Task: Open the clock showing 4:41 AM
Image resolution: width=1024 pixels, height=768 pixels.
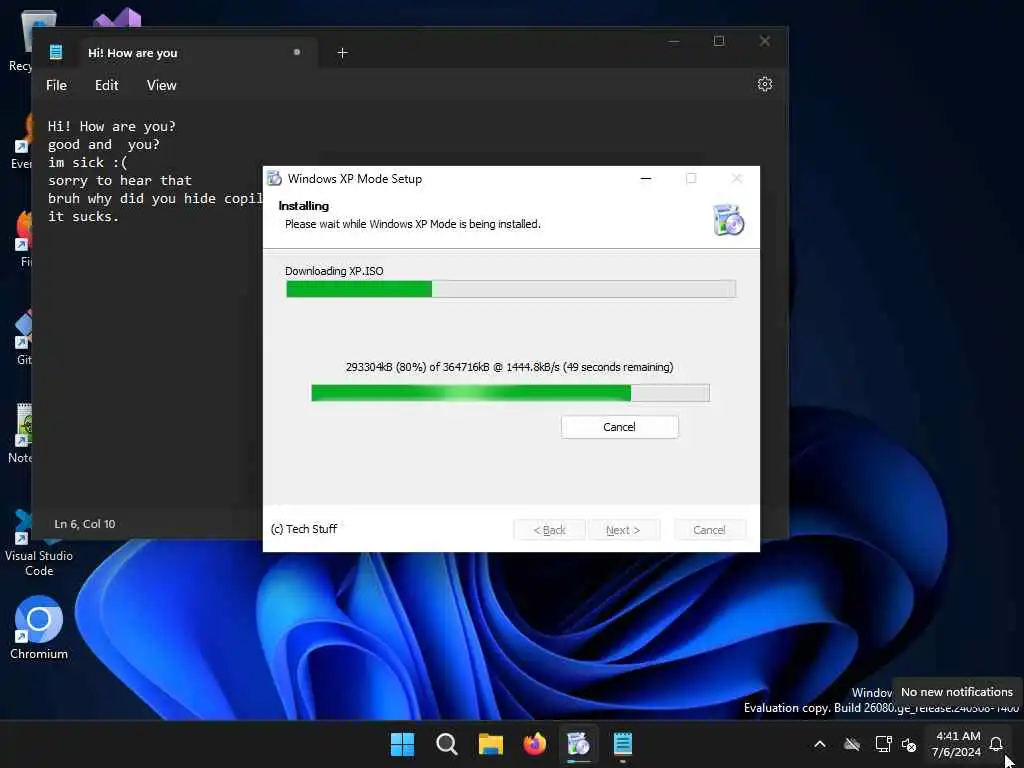Action: (x=957, y=744)
